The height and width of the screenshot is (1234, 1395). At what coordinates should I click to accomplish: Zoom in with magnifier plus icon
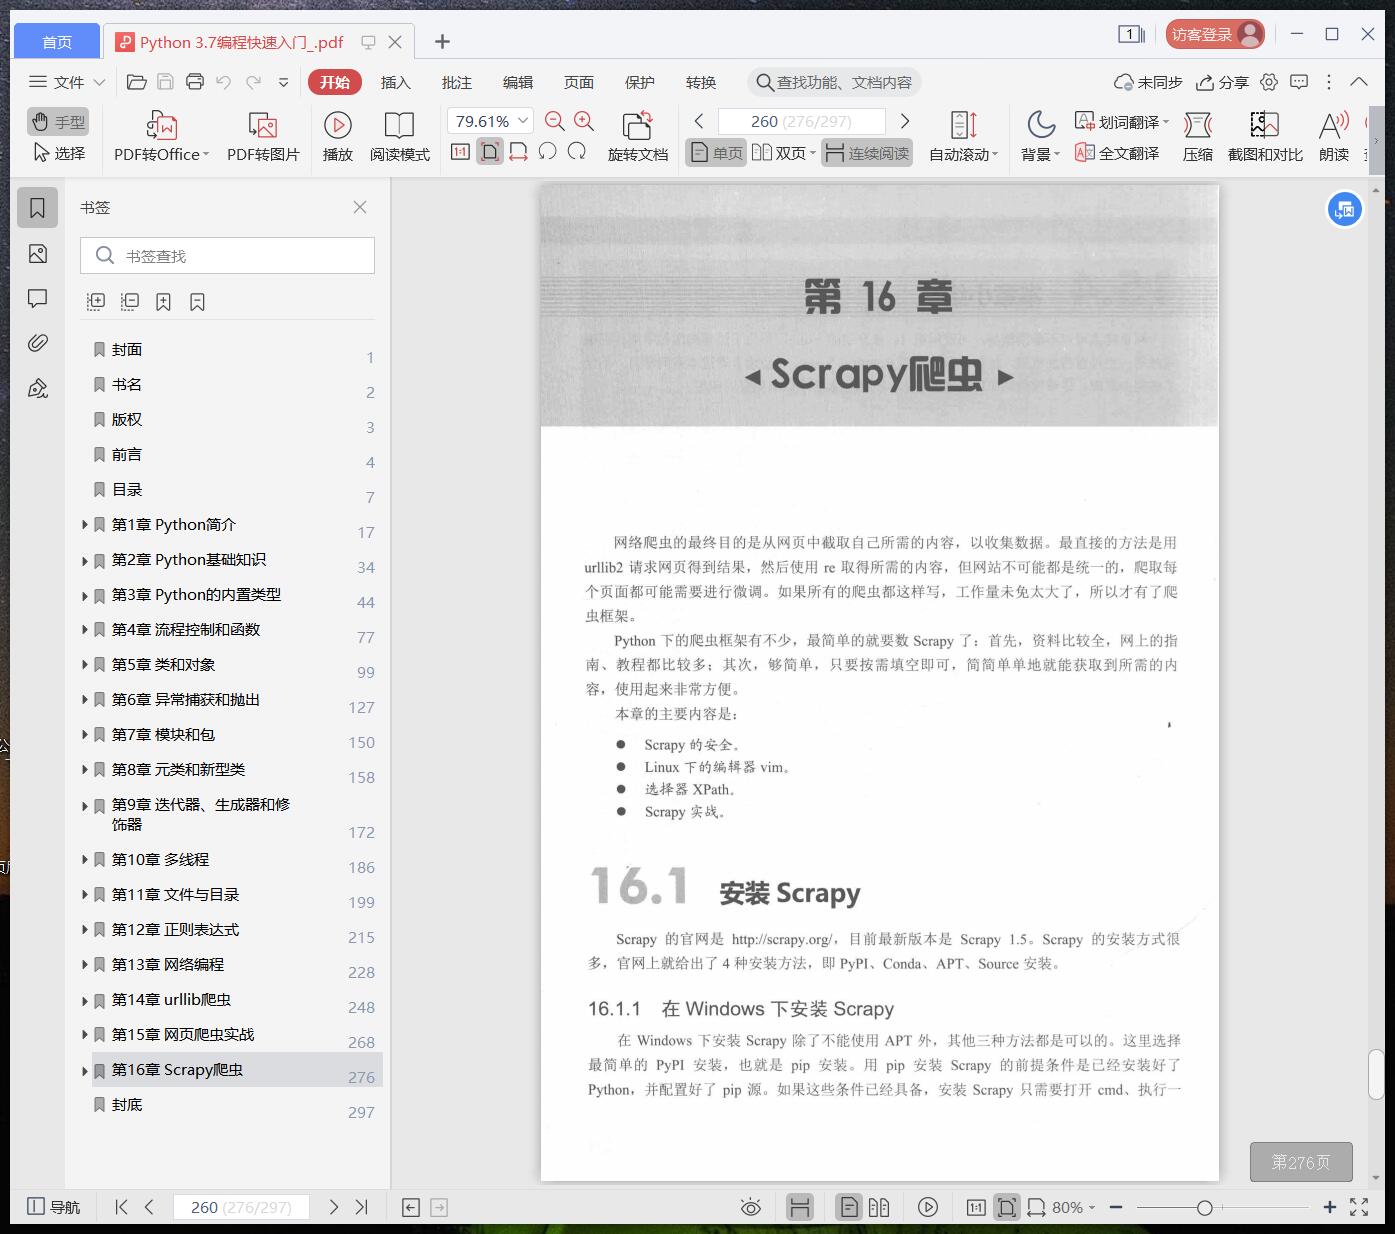(x=584, y=122)
